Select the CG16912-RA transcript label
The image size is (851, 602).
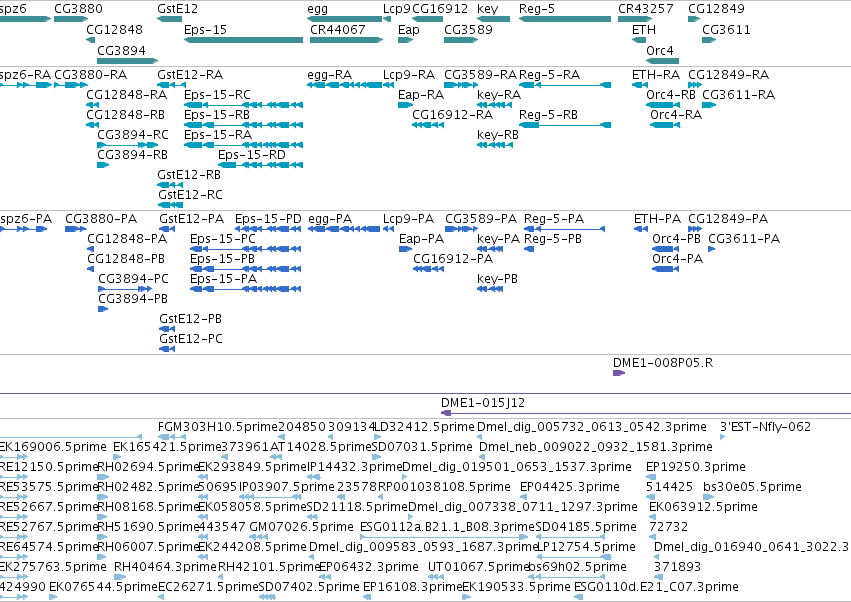click(x=453, y=115)
